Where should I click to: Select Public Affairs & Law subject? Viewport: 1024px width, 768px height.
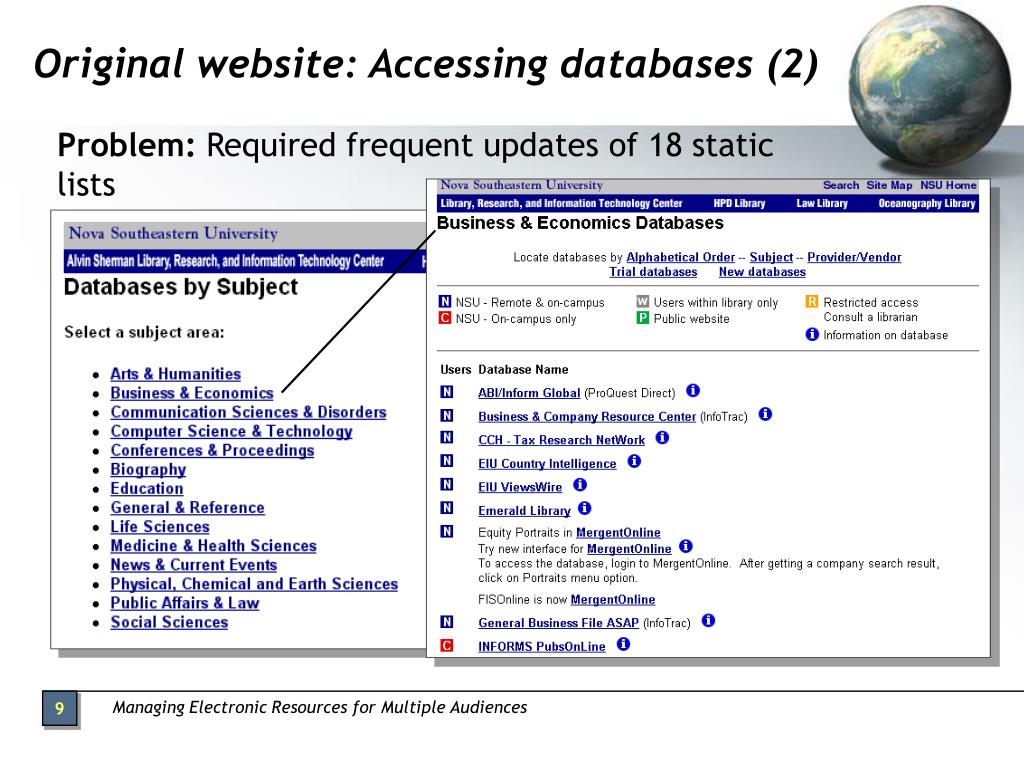[x=185, y=603]
